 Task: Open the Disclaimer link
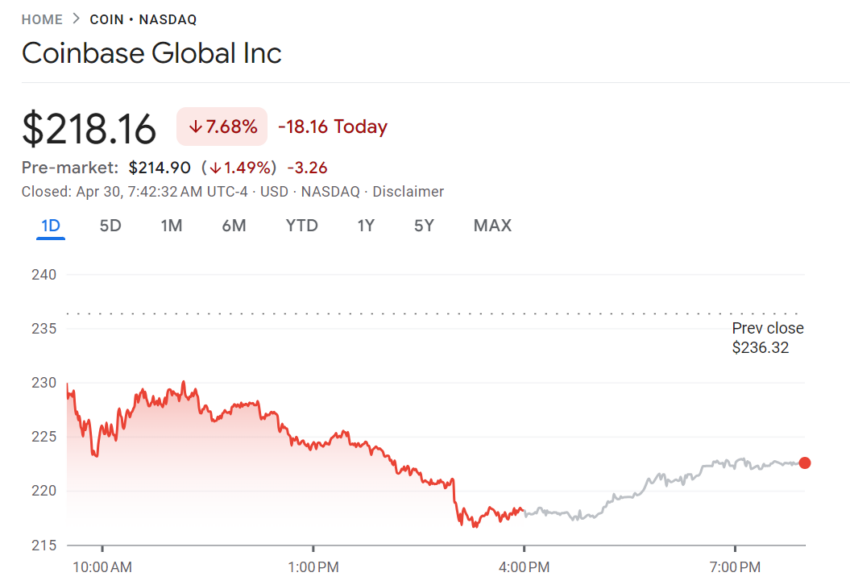[x=408, y=192]
